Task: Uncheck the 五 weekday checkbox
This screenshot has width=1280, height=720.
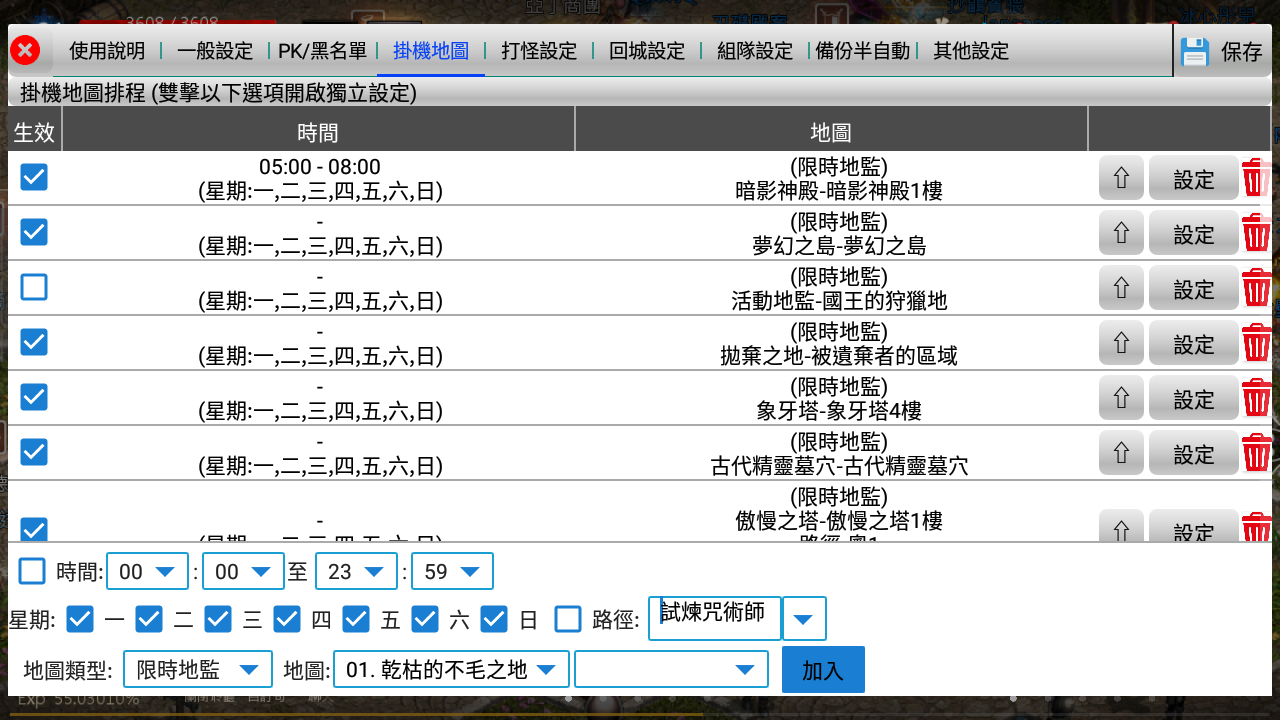Action: coord(355,618)
